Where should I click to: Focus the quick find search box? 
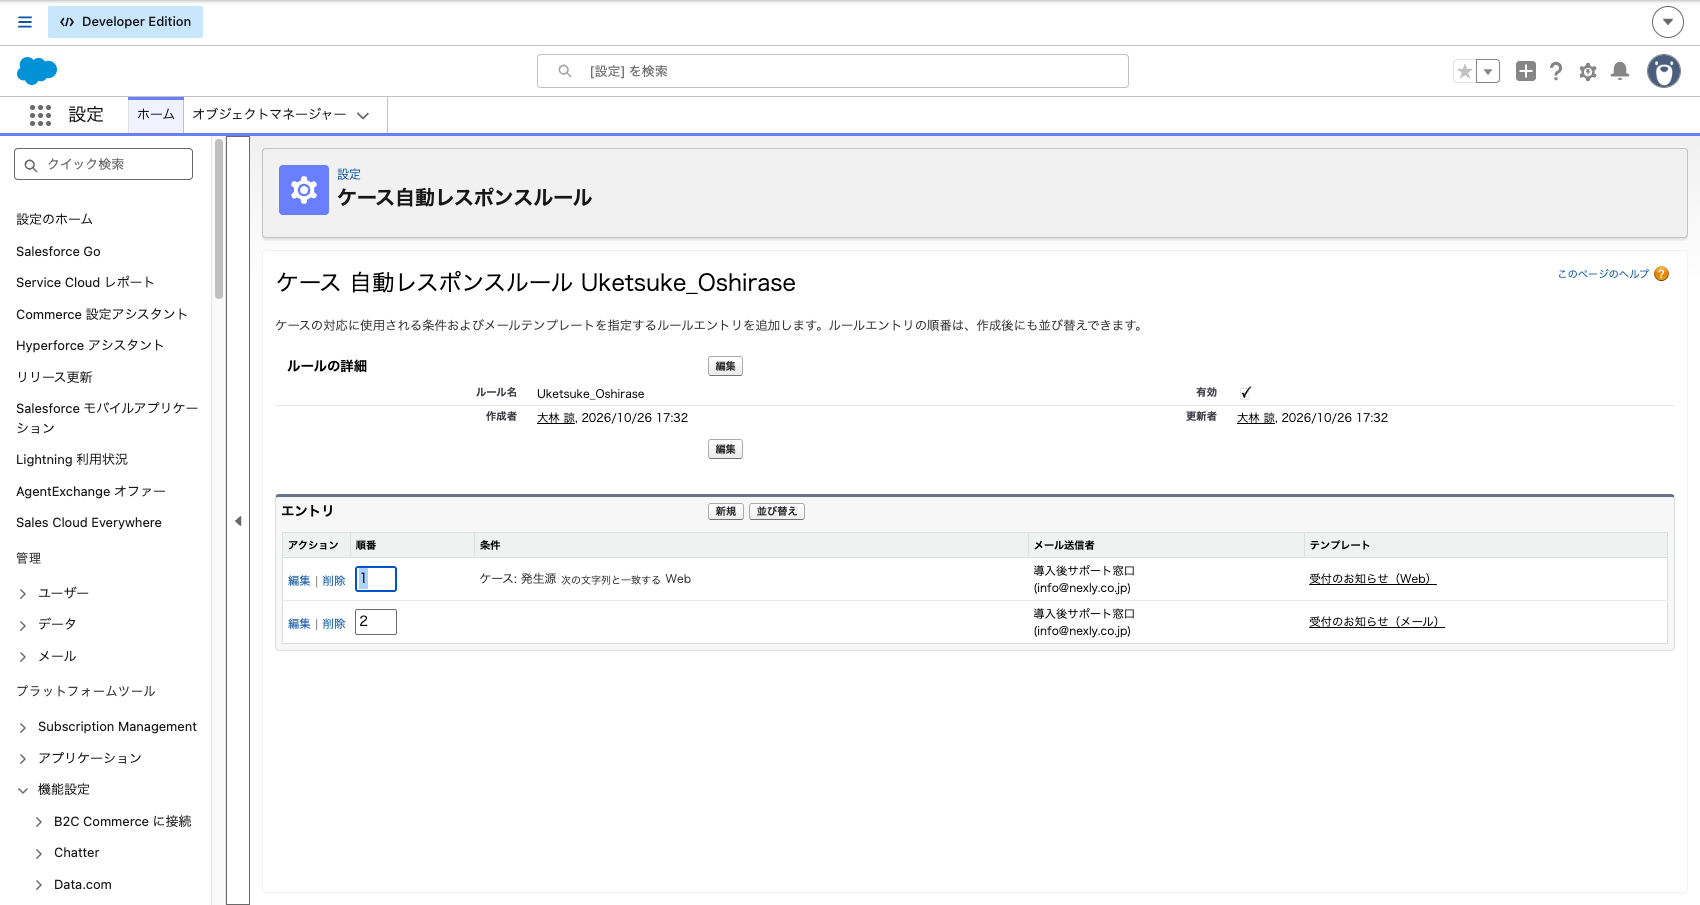click(103, 164)
